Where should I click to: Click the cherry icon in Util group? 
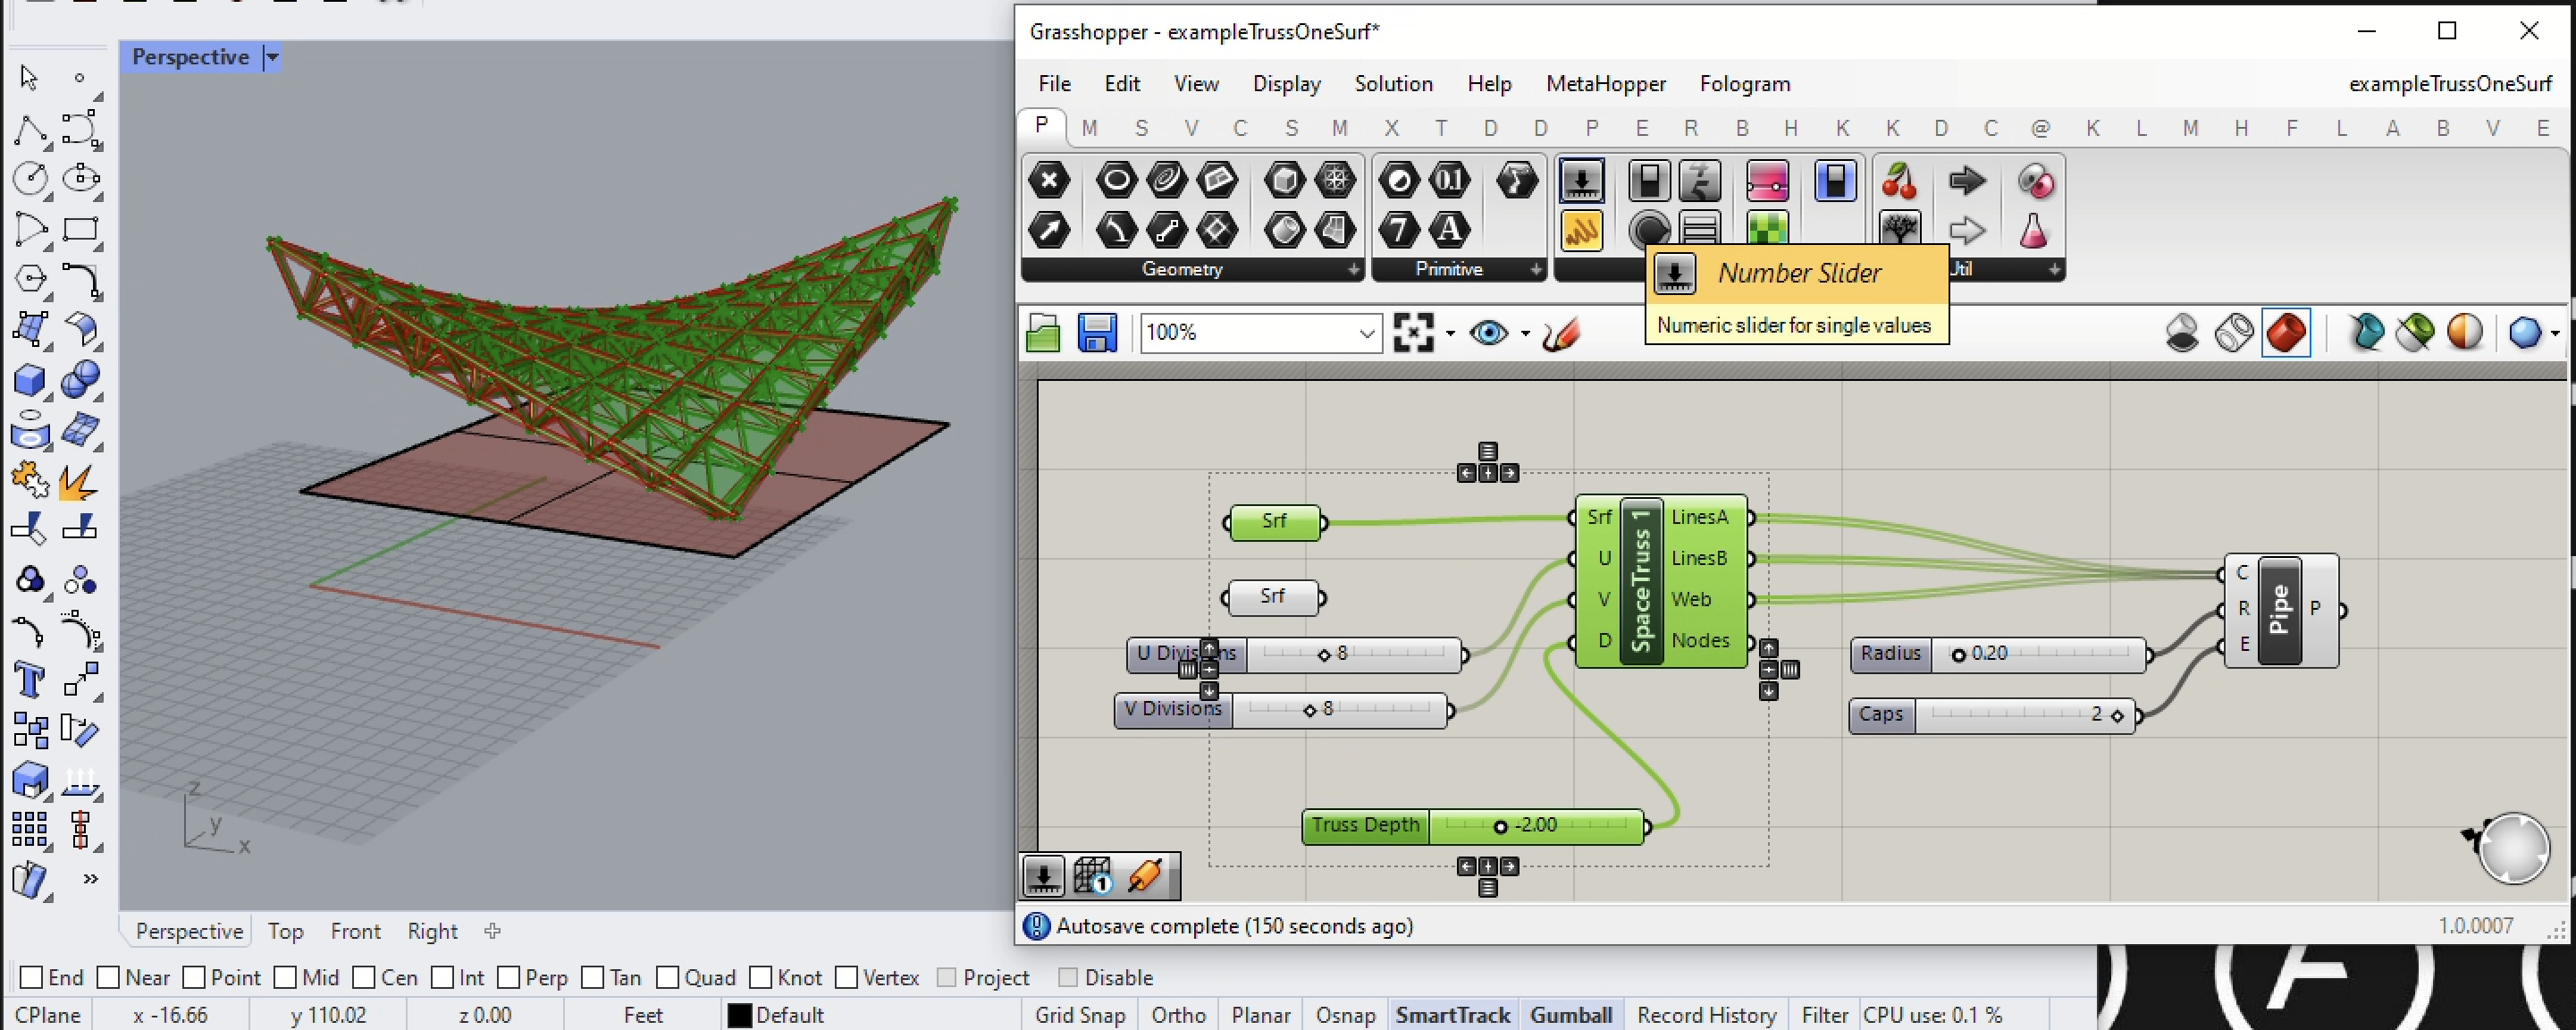1898,181
